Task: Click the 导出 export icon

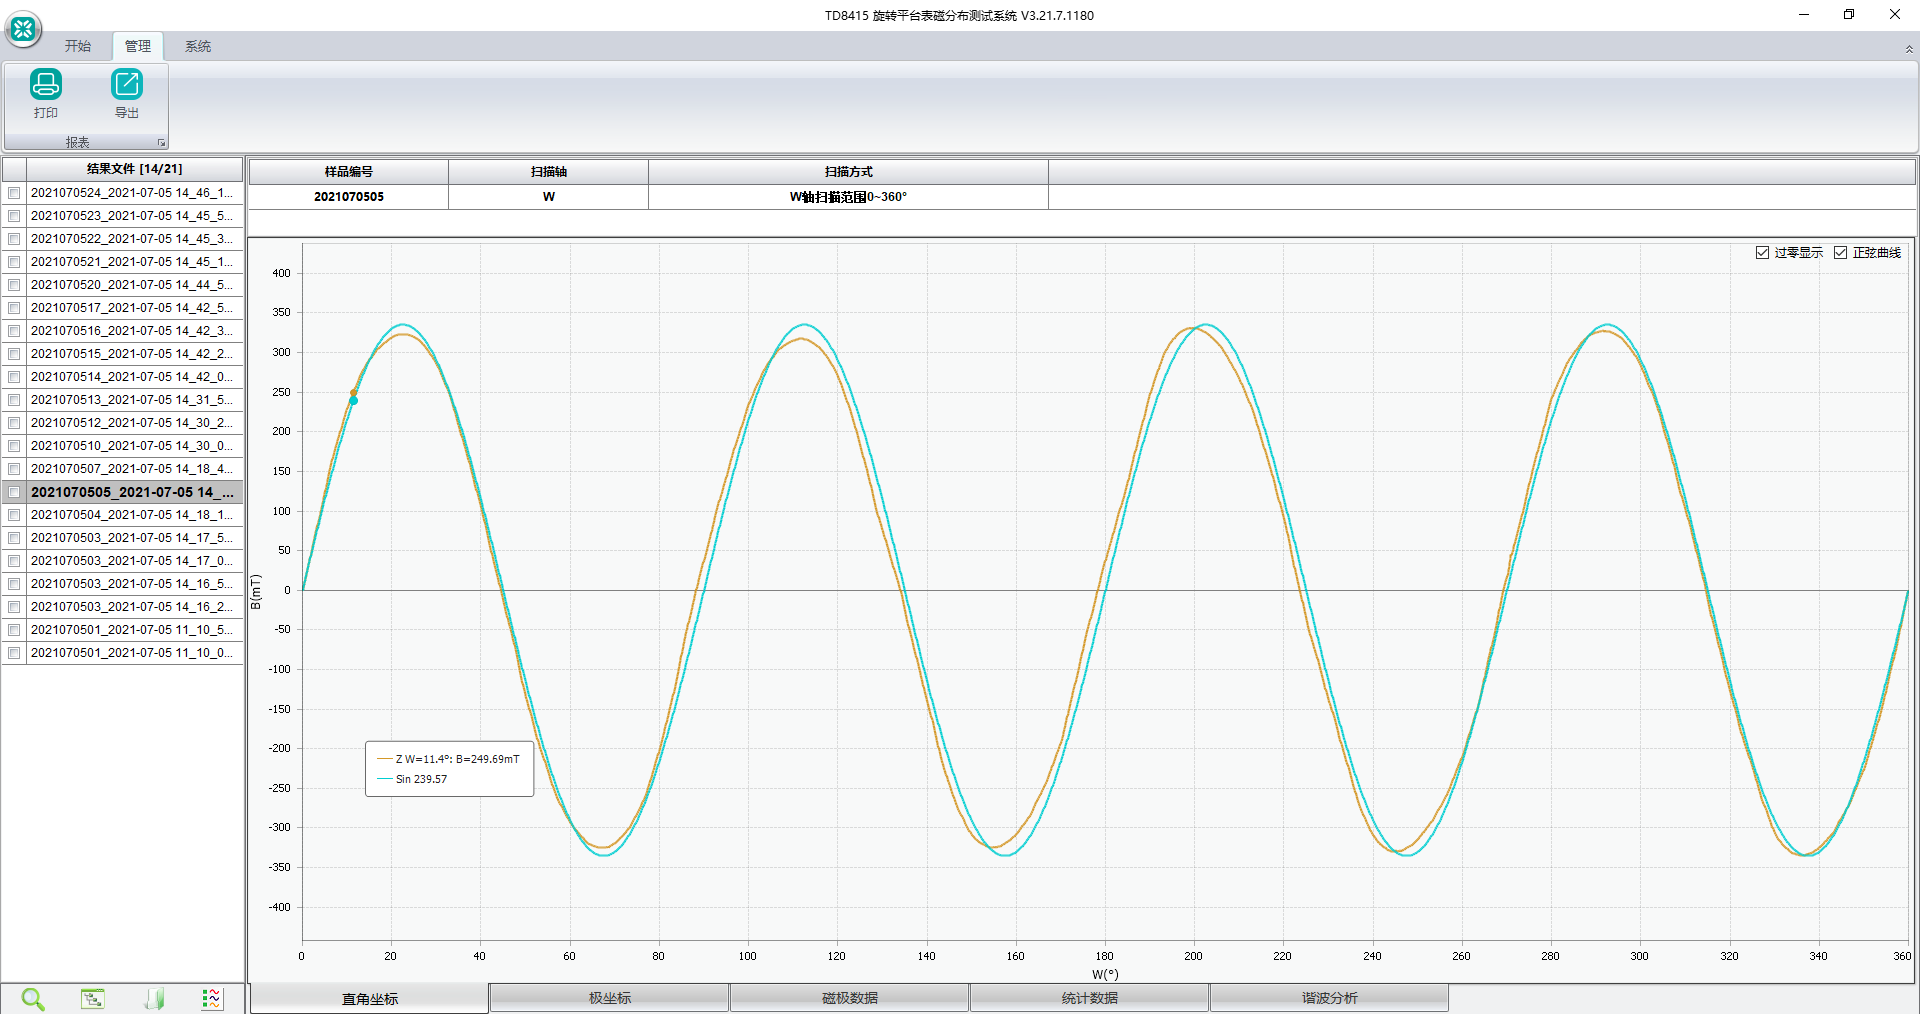Action: [127, 85]
